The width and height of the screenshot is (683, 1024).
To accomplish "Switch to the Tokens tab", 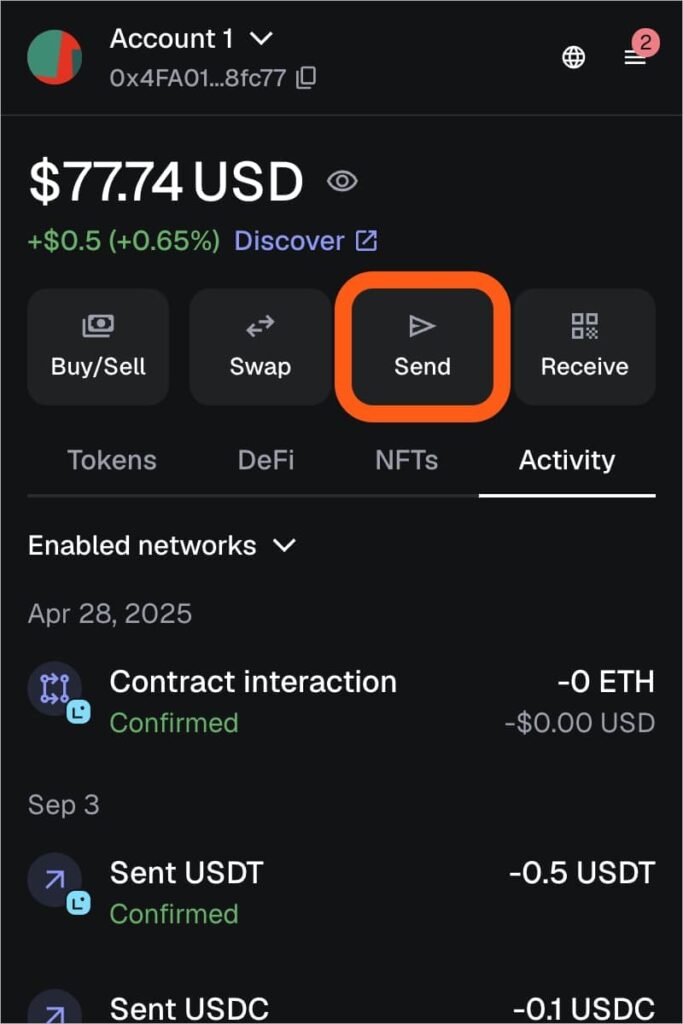I will tap(112, 460).
